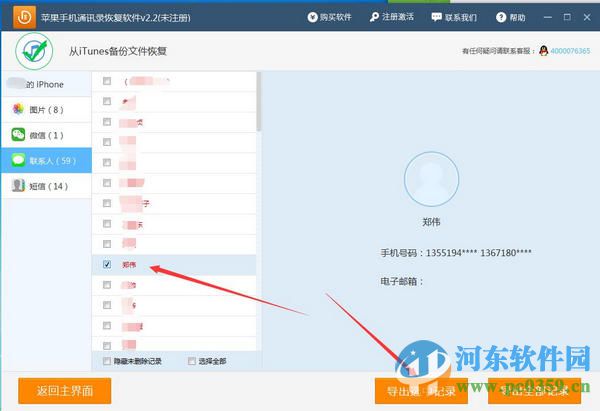Click the 手机号码 phone number line

coord(456,253)
